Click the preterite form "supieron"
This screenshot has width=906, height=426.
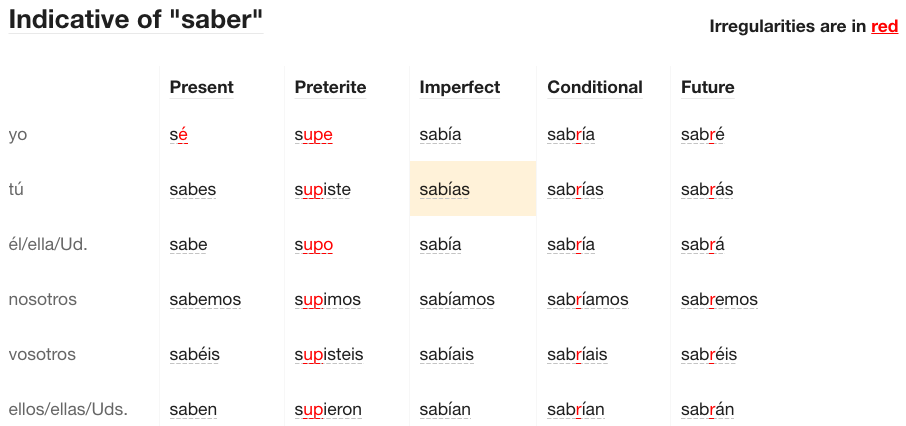click(x=328, y=409)
